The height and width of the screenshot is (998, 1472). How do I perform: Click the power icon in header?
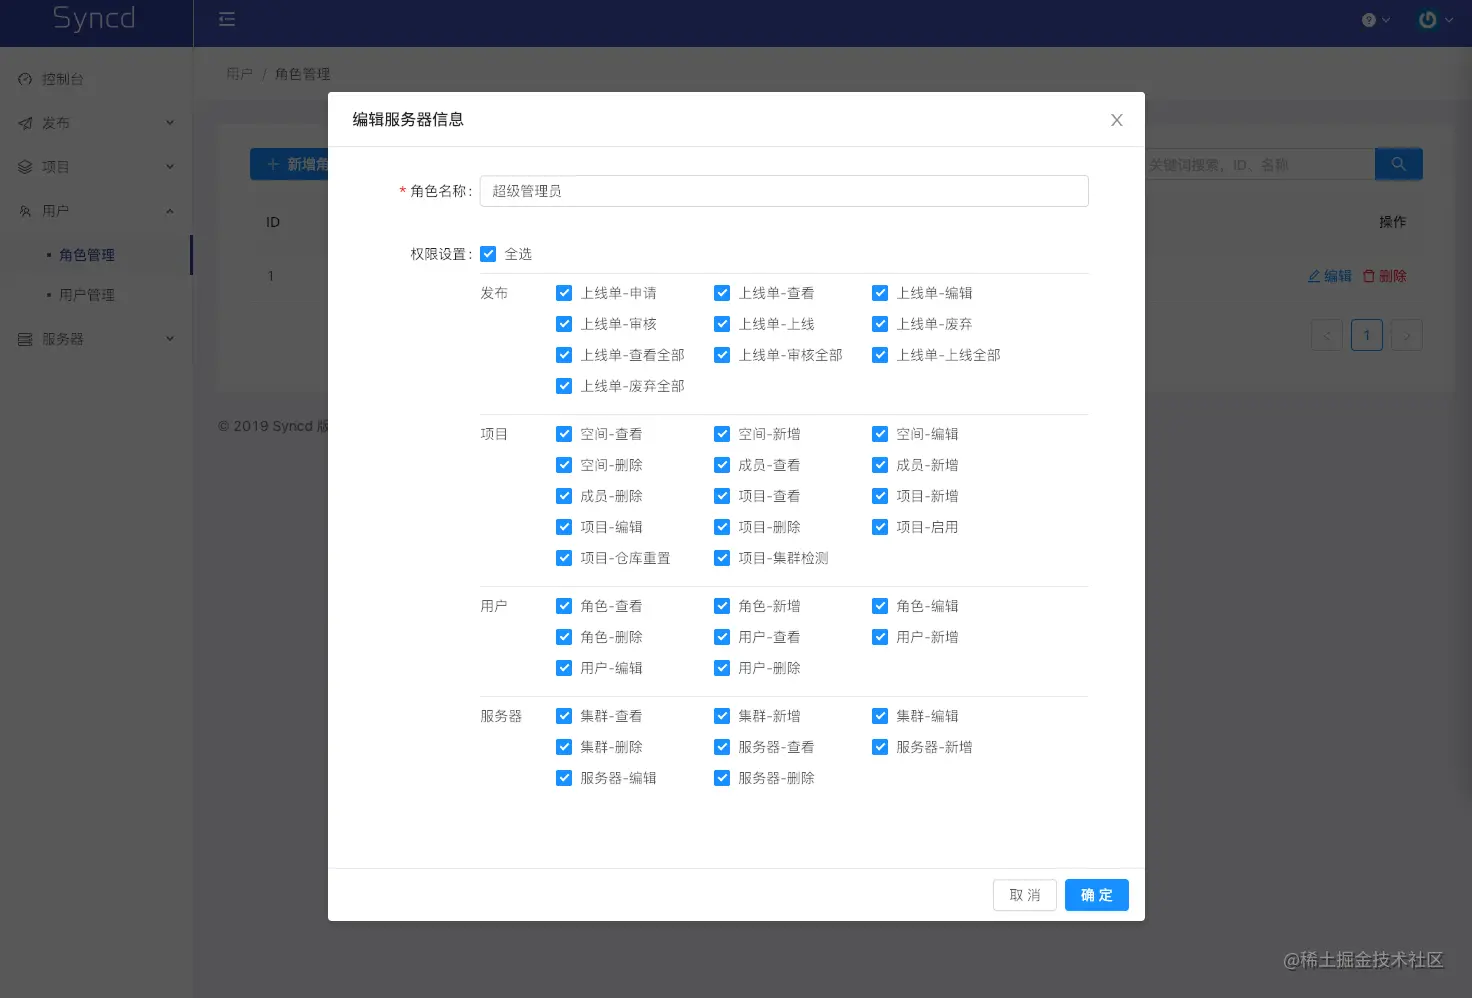pos(1428,20)
